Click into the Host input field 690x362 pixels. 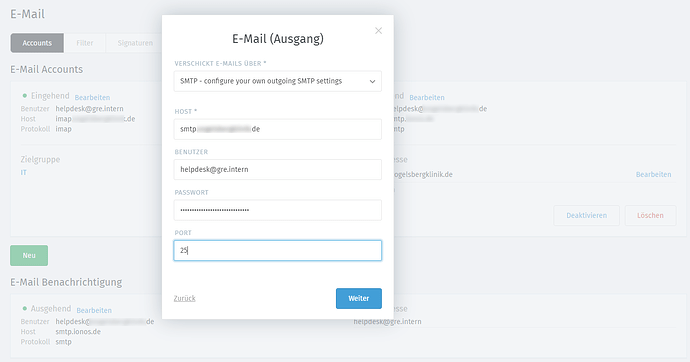(x=278, y=129)
